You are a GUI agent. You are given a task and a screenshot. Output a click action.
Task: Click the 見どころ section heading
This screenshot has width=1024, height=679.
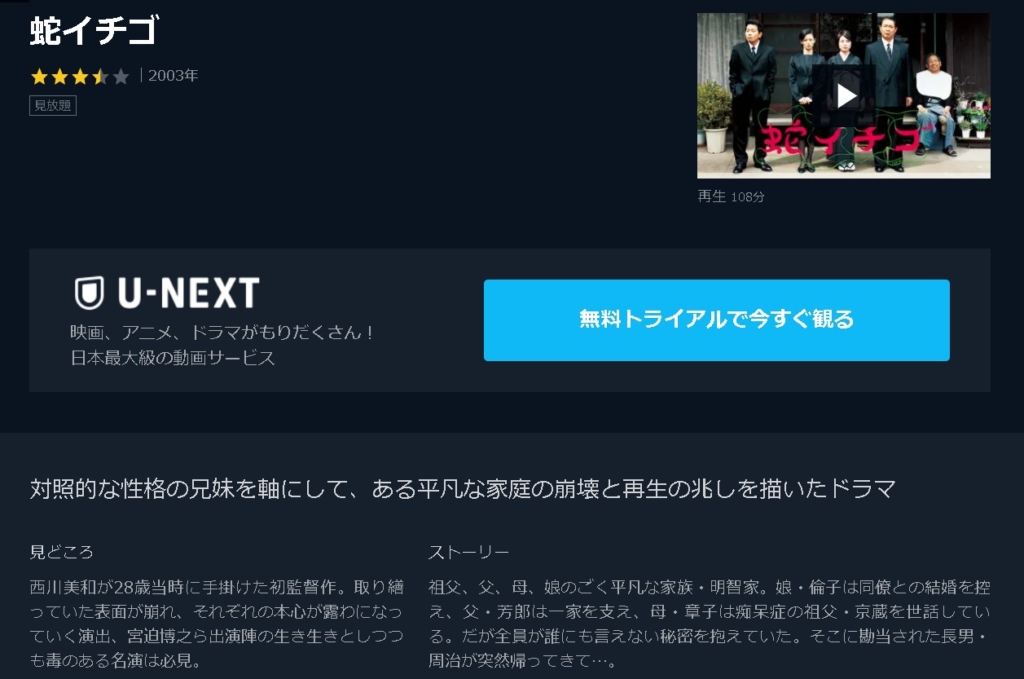pos(61,552)
